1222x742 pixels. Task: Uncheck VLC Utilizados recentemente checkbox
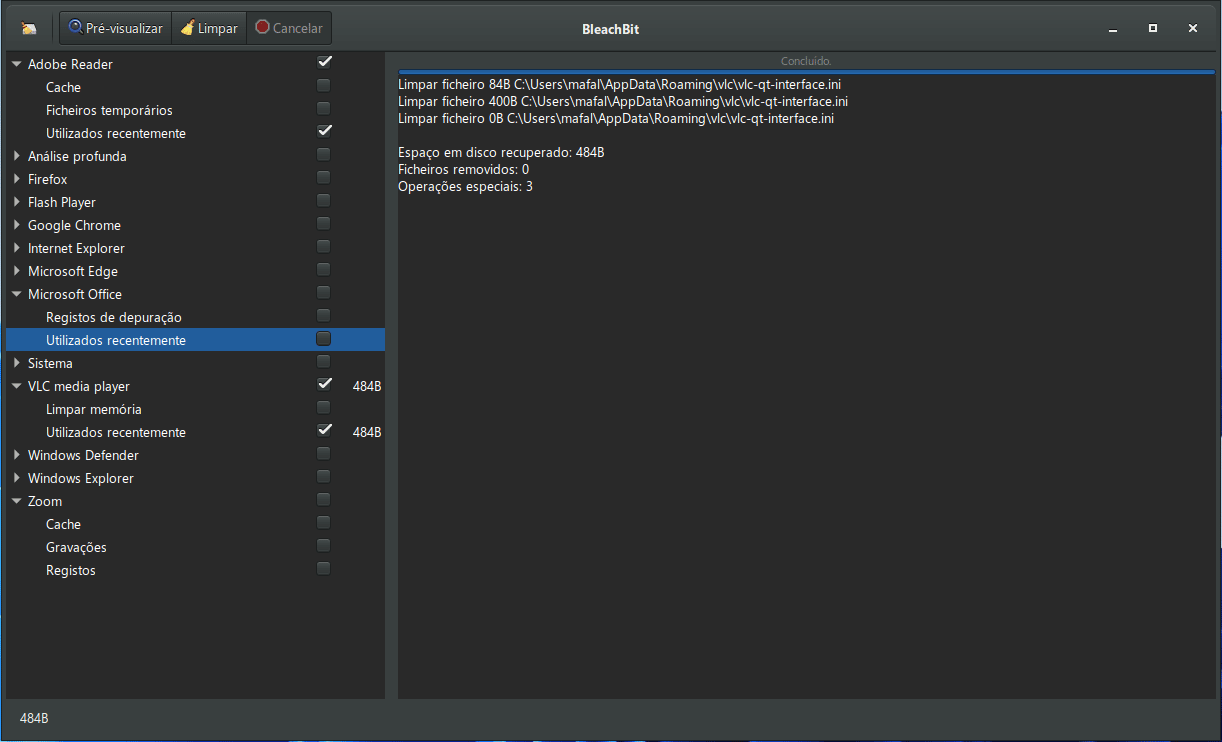coord(324,430)
